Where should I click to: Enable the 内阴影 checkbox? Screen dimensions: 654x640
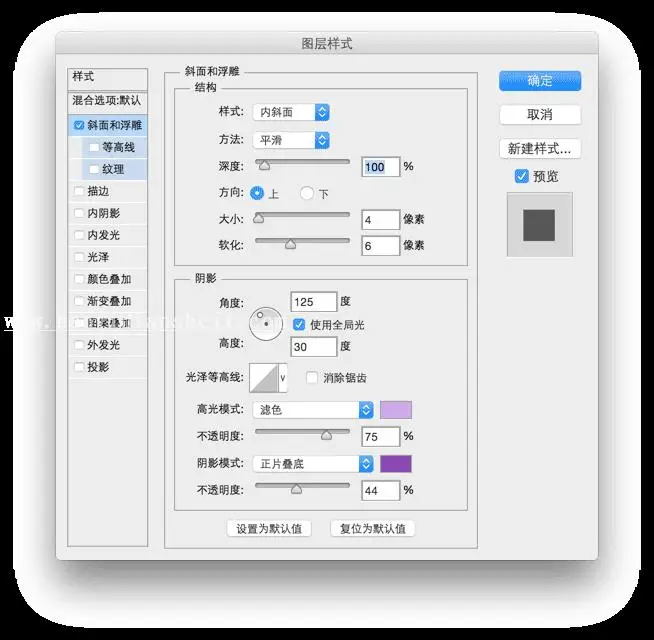[79, 213]
